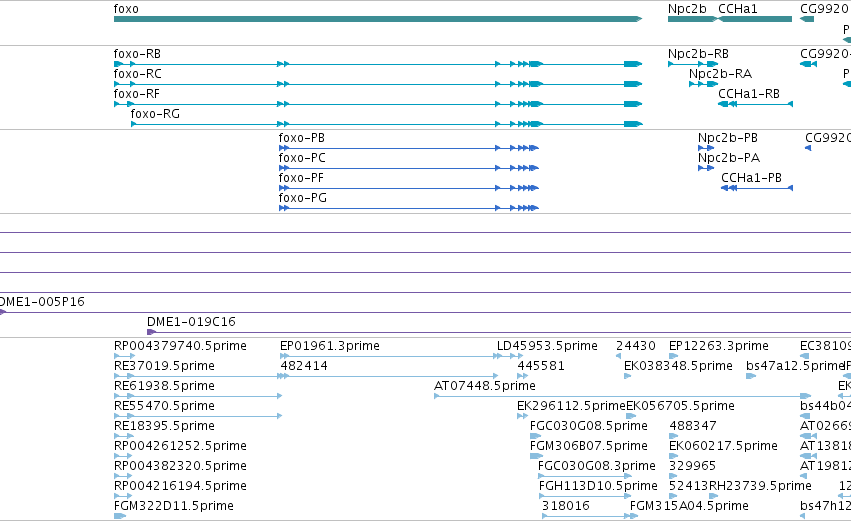Click the 24430 feature label
851x521 pixels.
pos(636,346)
